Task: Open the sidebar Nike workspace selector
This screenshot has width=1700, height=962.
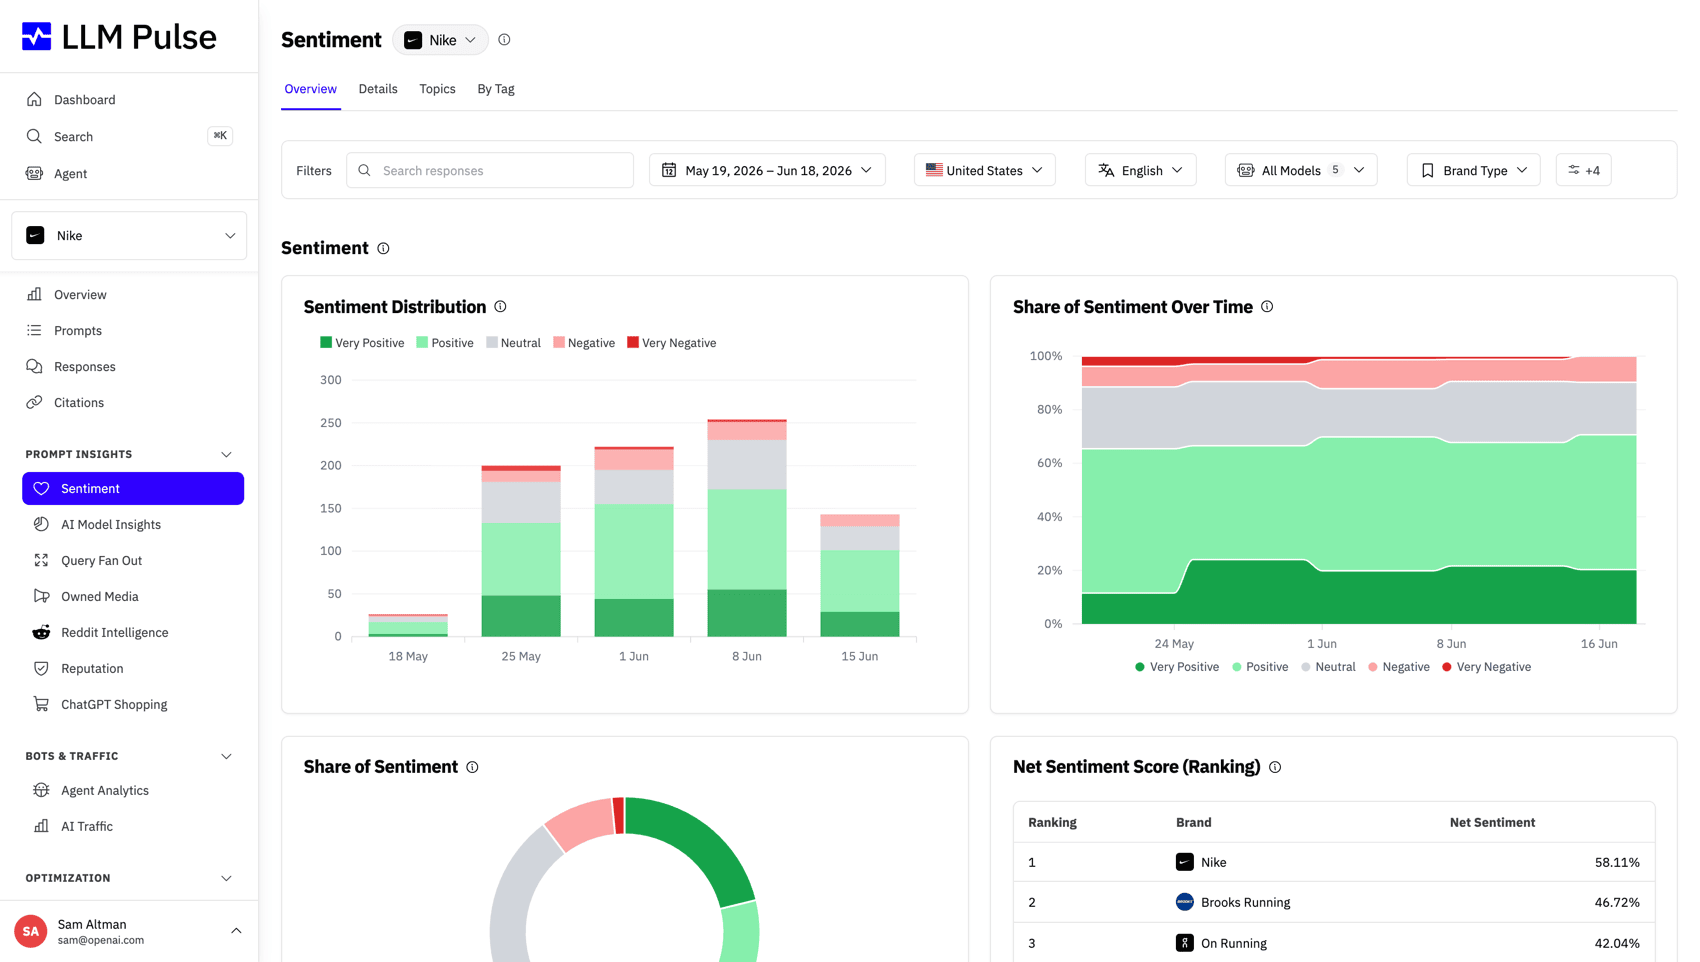Action: tap(129, 236)
